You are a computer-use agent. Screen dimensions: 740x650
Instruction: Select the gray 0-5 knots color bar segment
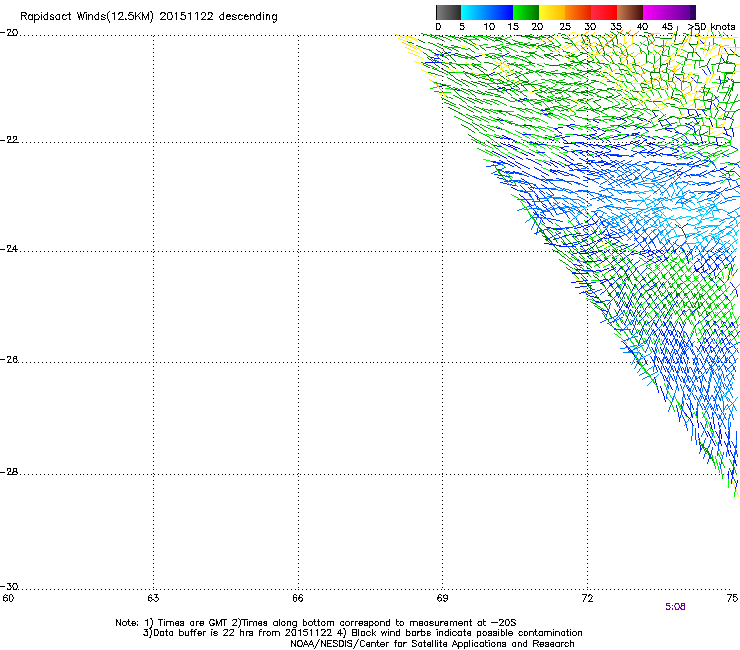[448, 12]
